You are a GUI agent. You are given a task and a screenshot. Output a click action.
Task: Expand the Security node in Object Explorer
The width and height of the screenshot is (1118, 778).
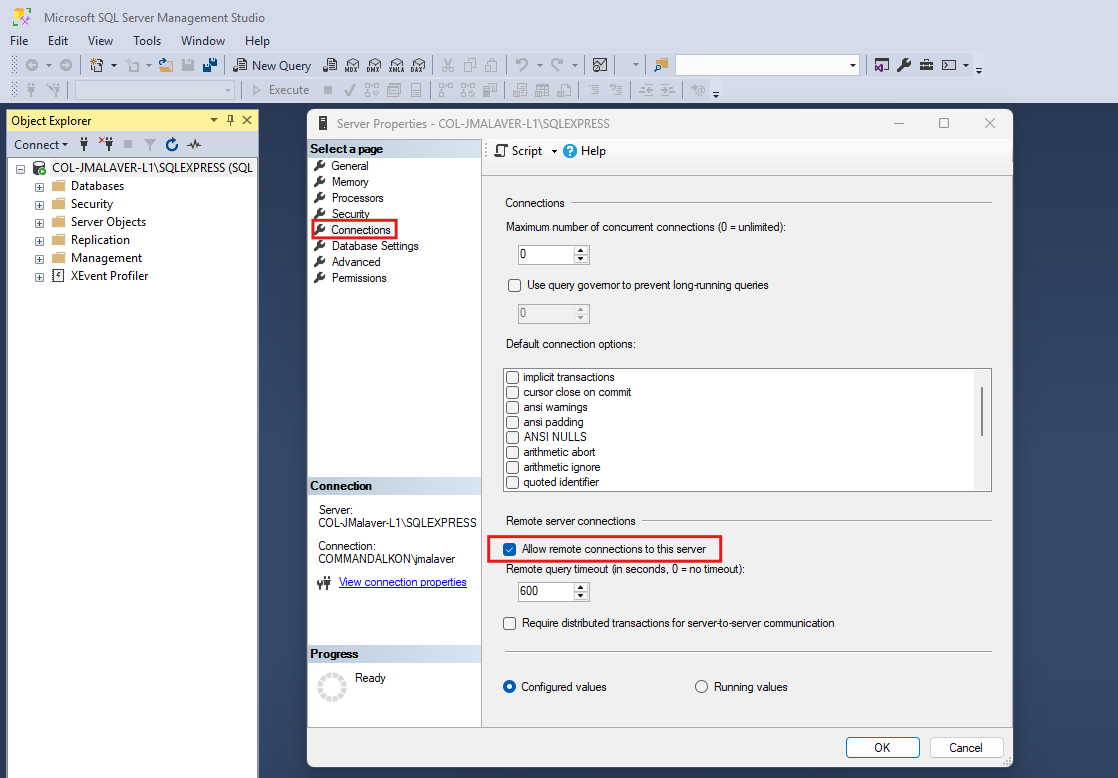coord(39,205)
